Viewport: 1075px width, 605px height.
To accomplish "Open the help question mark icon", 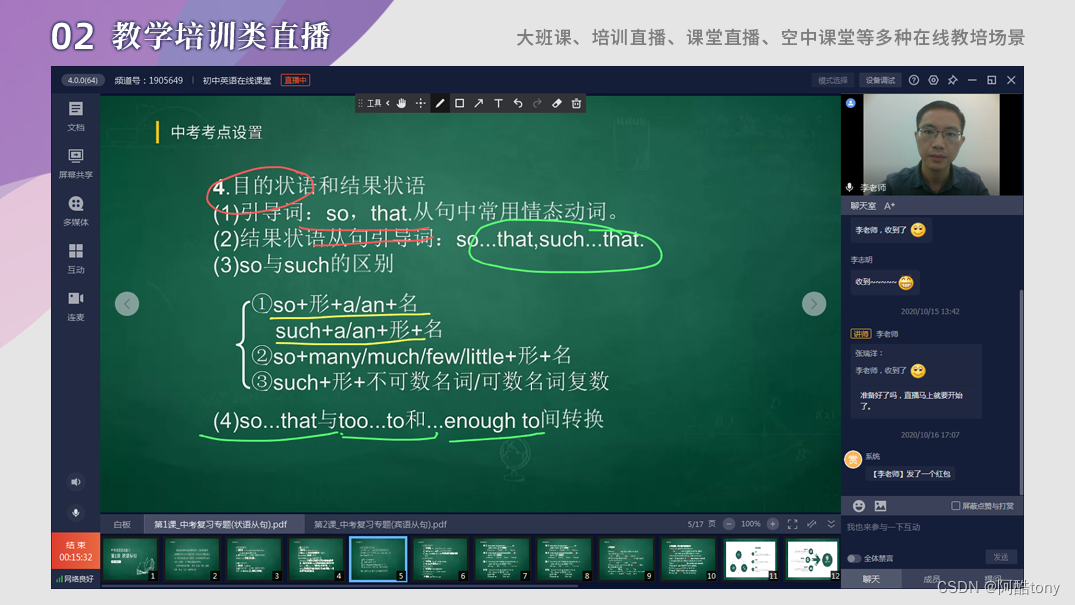I will 914,80.
